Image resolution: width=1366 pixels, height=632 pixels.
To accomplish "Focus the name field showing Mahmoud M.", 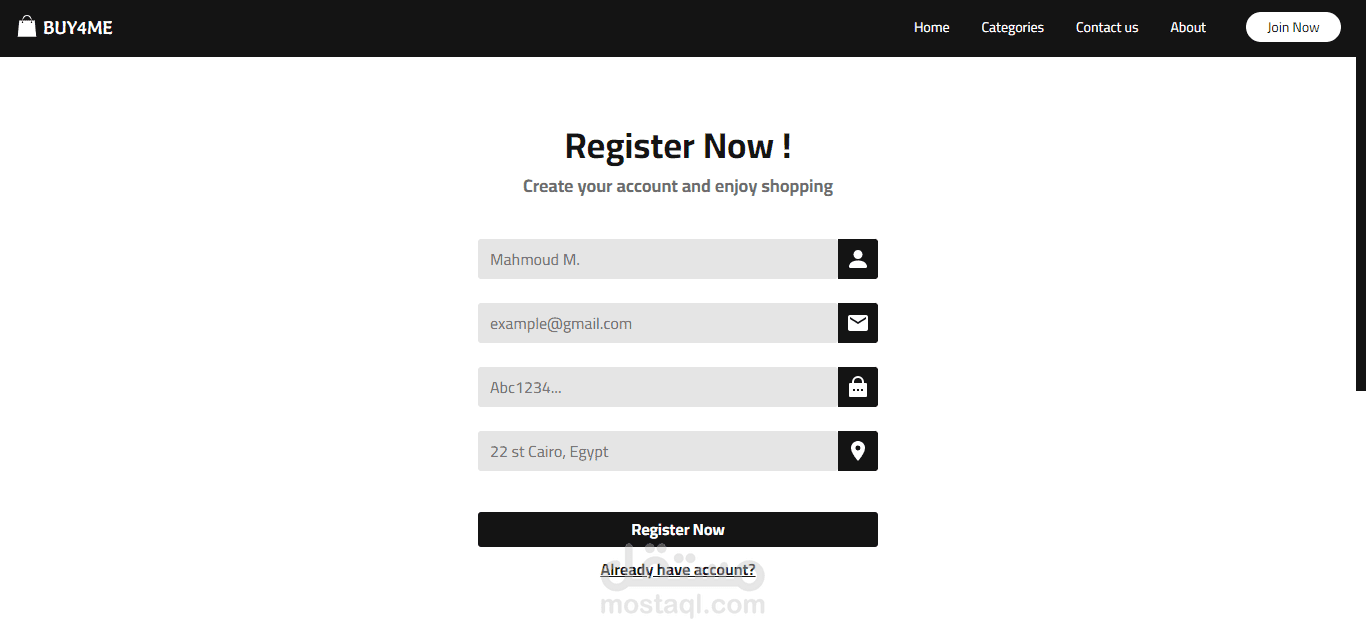I will [657, 259].
